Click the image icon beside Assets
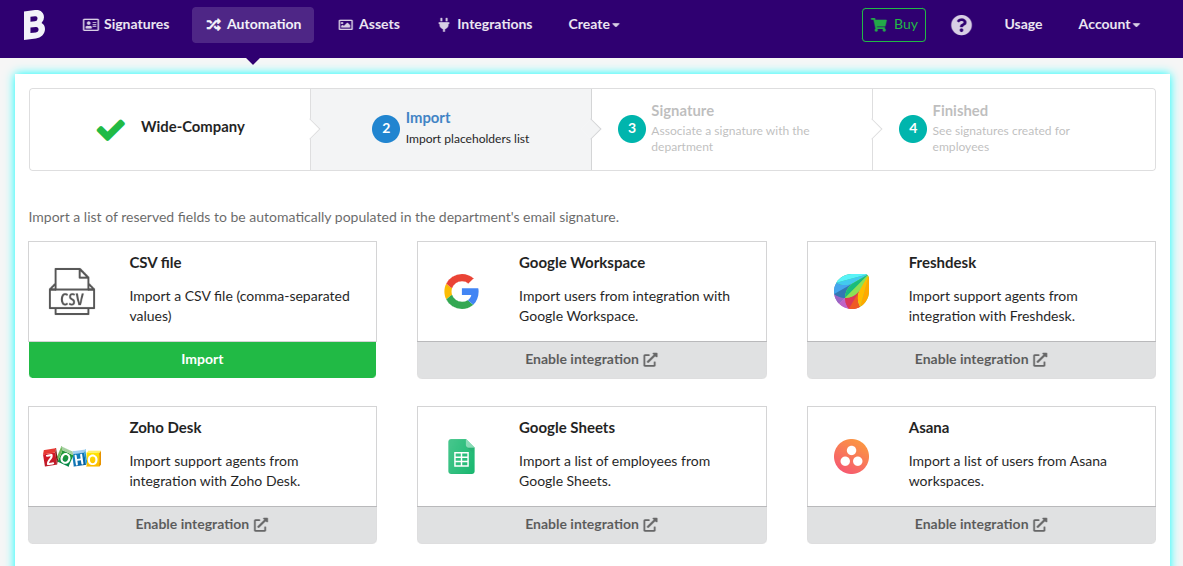This screenshot has width=1183, height=566. click(x=346, y=25)
